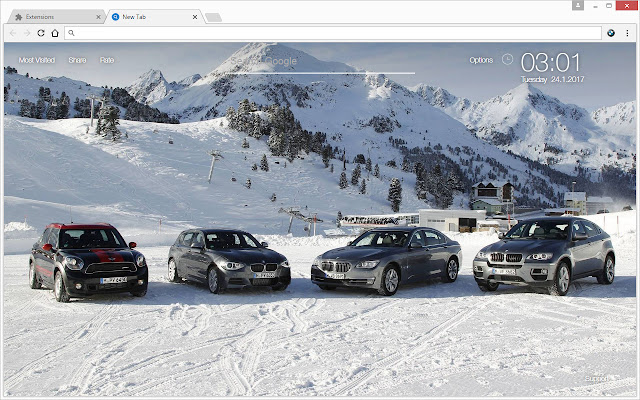Open the Options menu
This screenshot has height=400, width=640.
click(481, 60)
